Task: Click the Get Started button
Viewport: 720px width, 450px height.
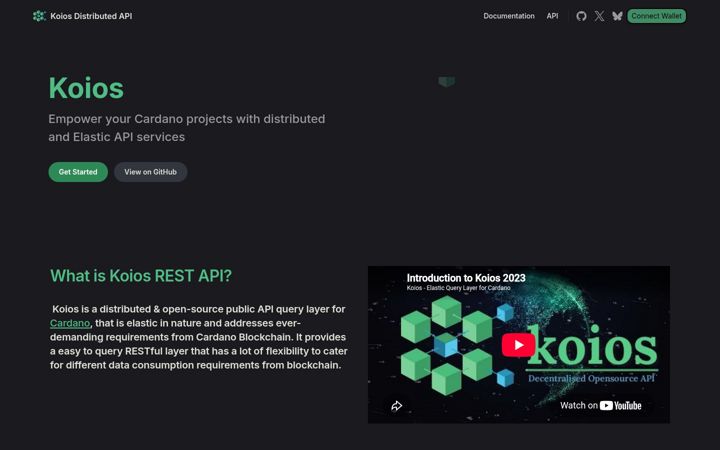Action: [78, 172]
